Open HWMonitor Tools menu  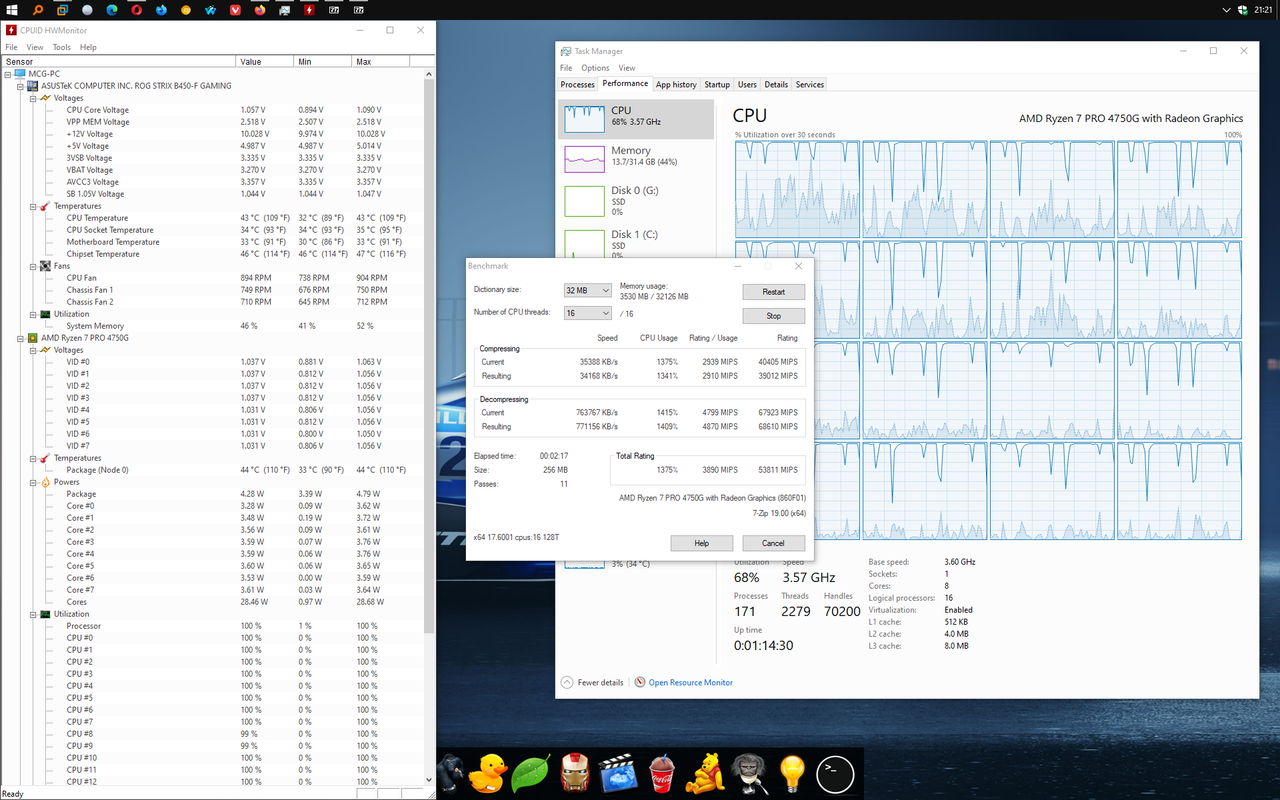(x=62, y=47)
